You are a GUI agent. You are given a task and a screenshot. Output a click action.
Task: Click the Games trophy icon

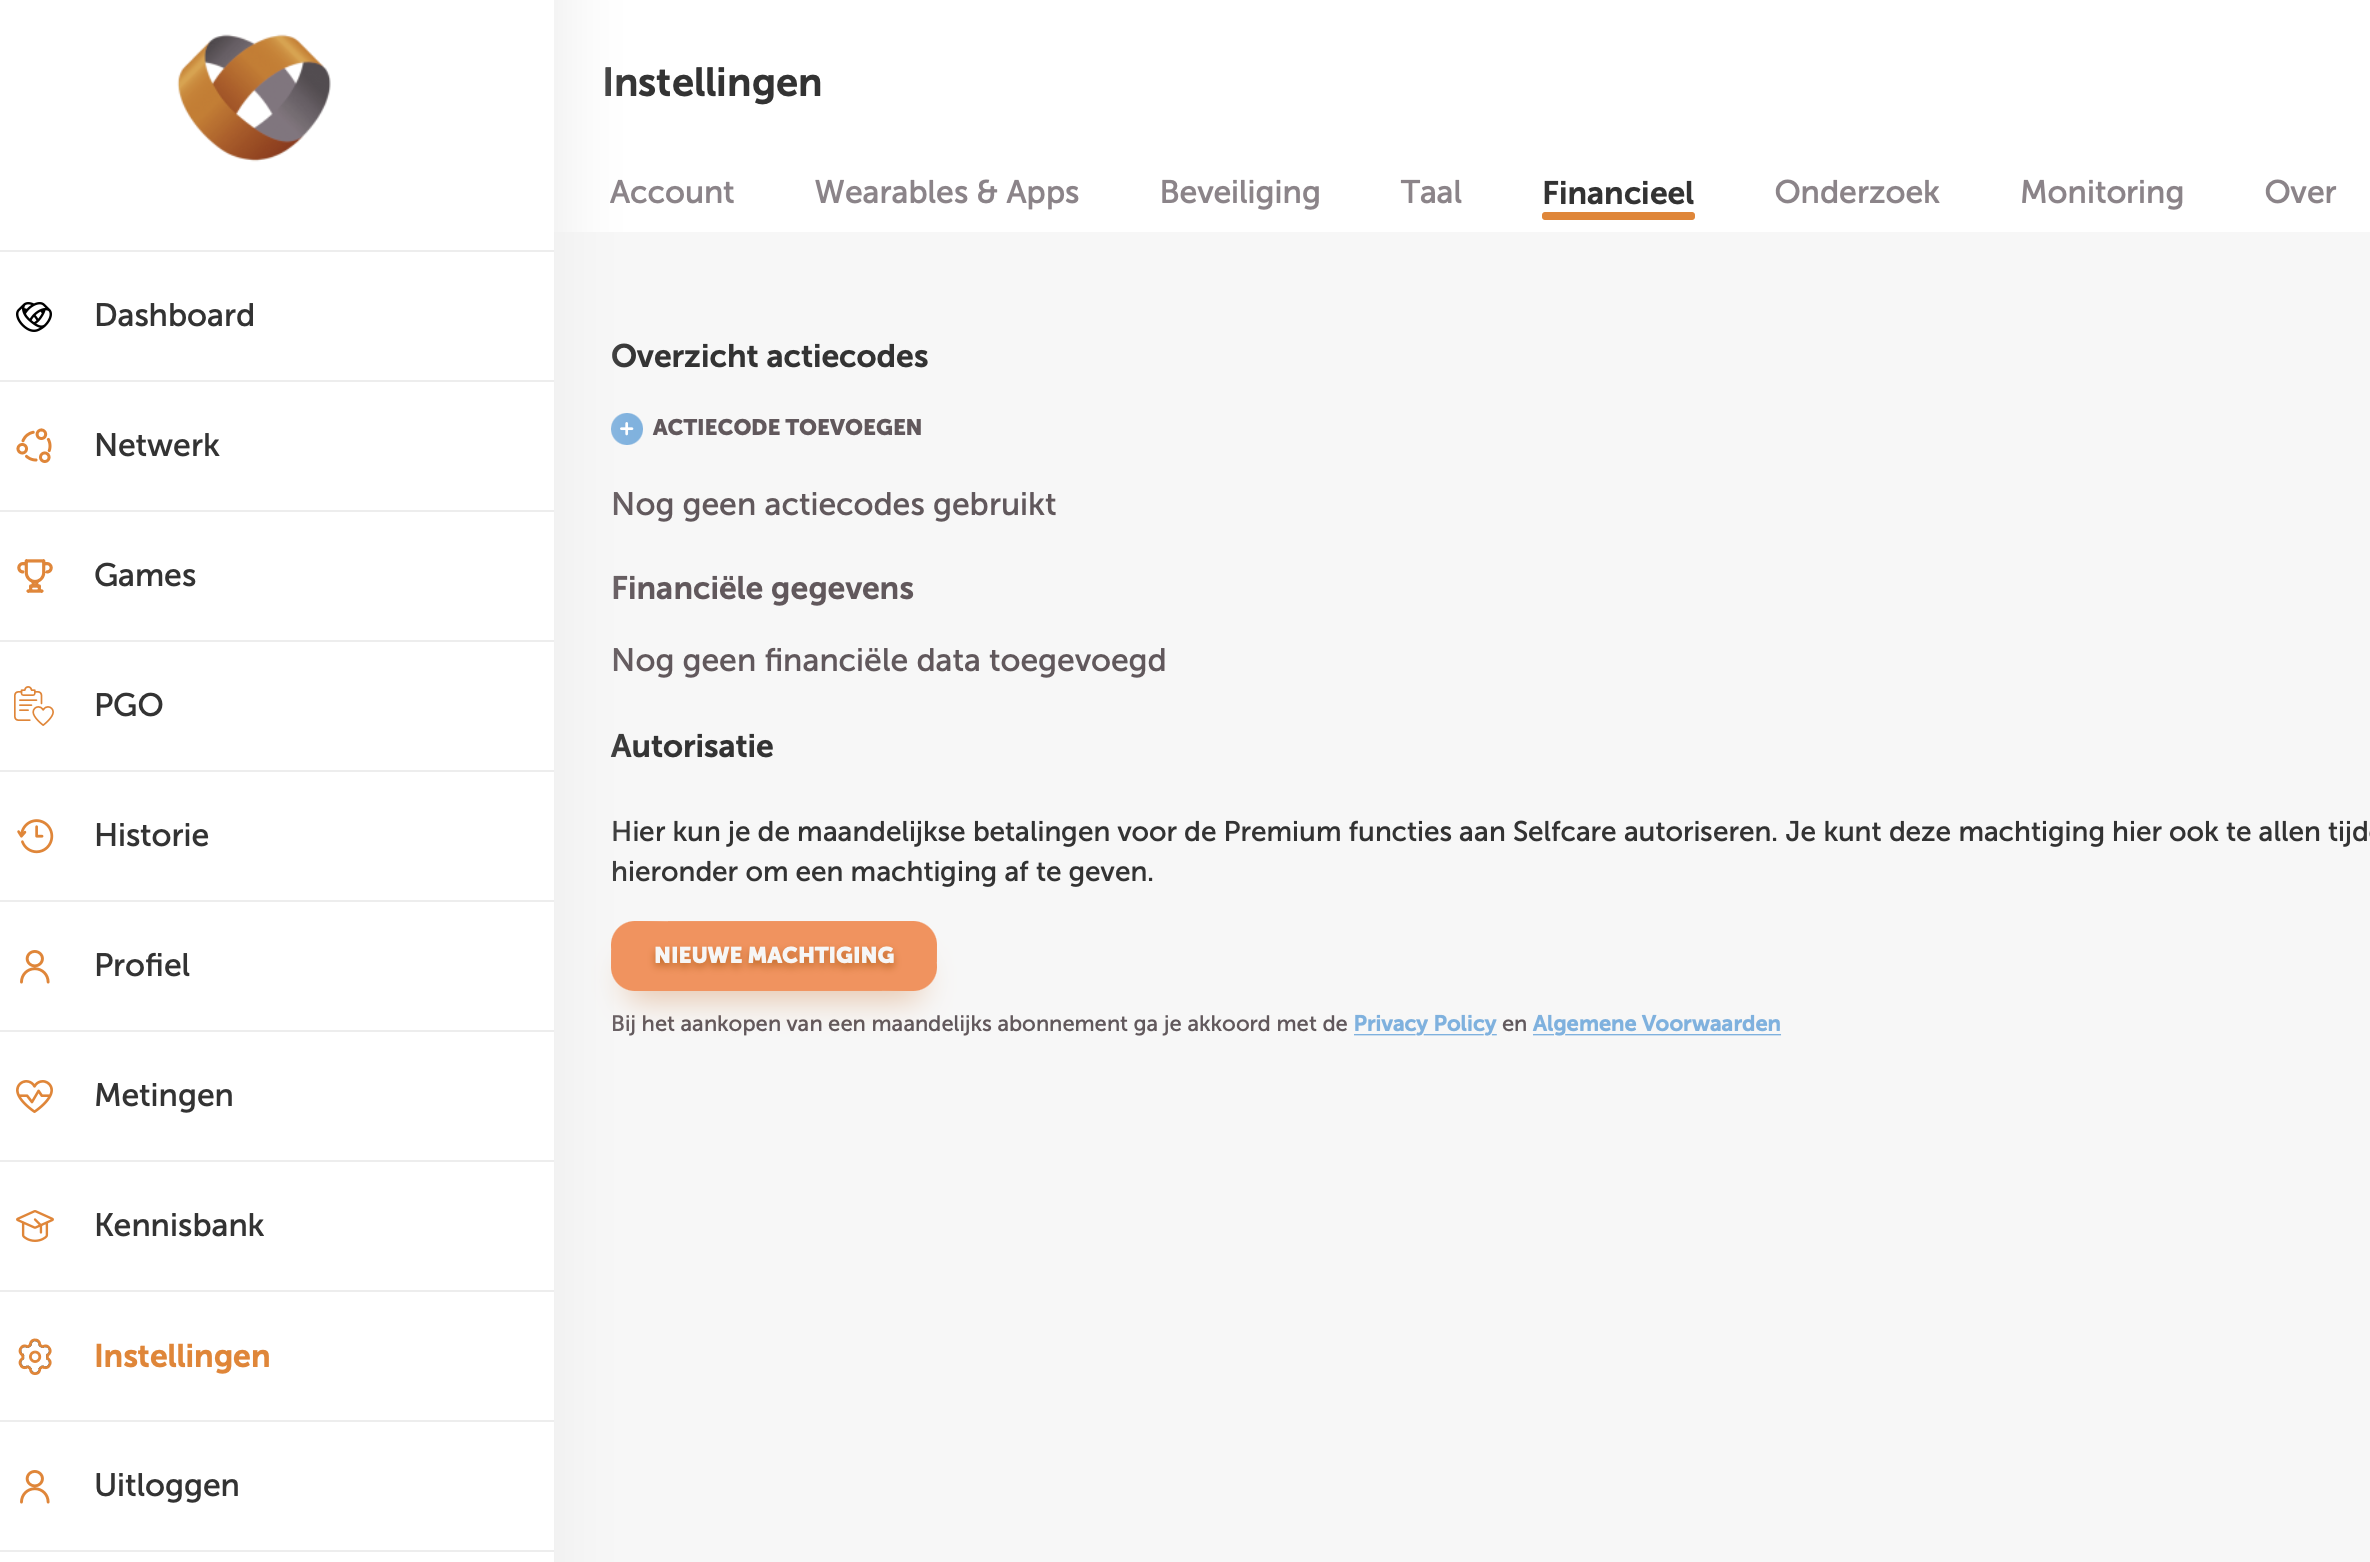click(x=34, y=576)
